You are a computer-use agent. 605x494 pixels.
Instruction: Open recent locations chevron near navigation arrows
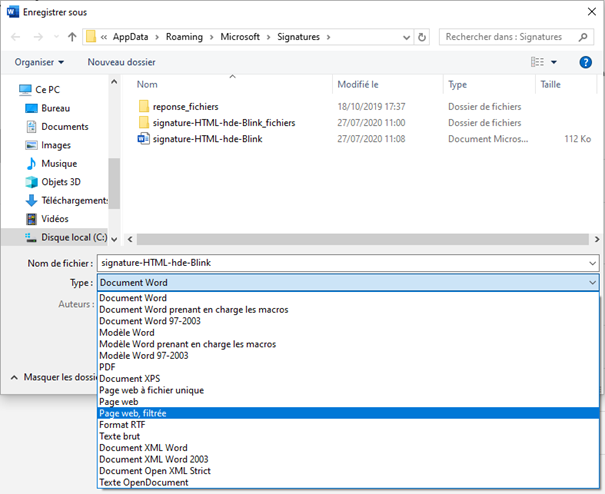point(56,37)
